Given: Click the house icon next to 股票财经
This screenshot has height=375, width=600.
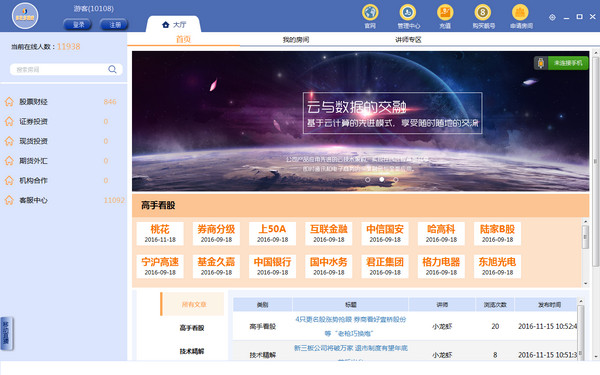Looking at the screenshot, I should click(9, 102).
